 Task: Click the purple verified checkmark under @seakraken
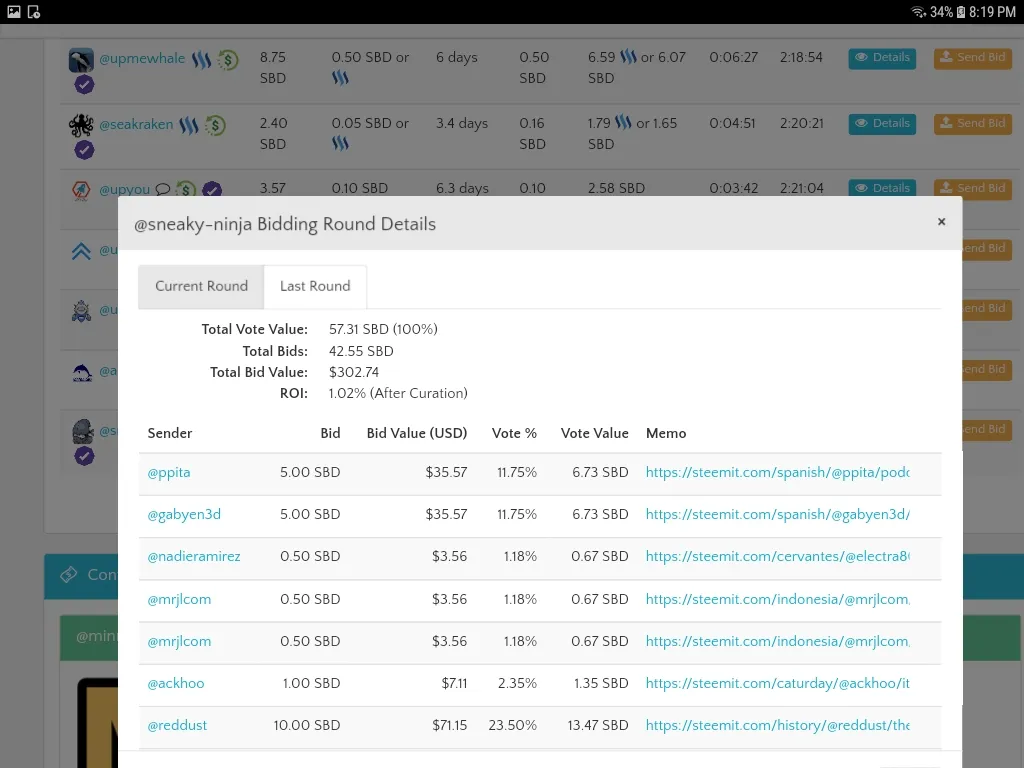pos(84,150)
